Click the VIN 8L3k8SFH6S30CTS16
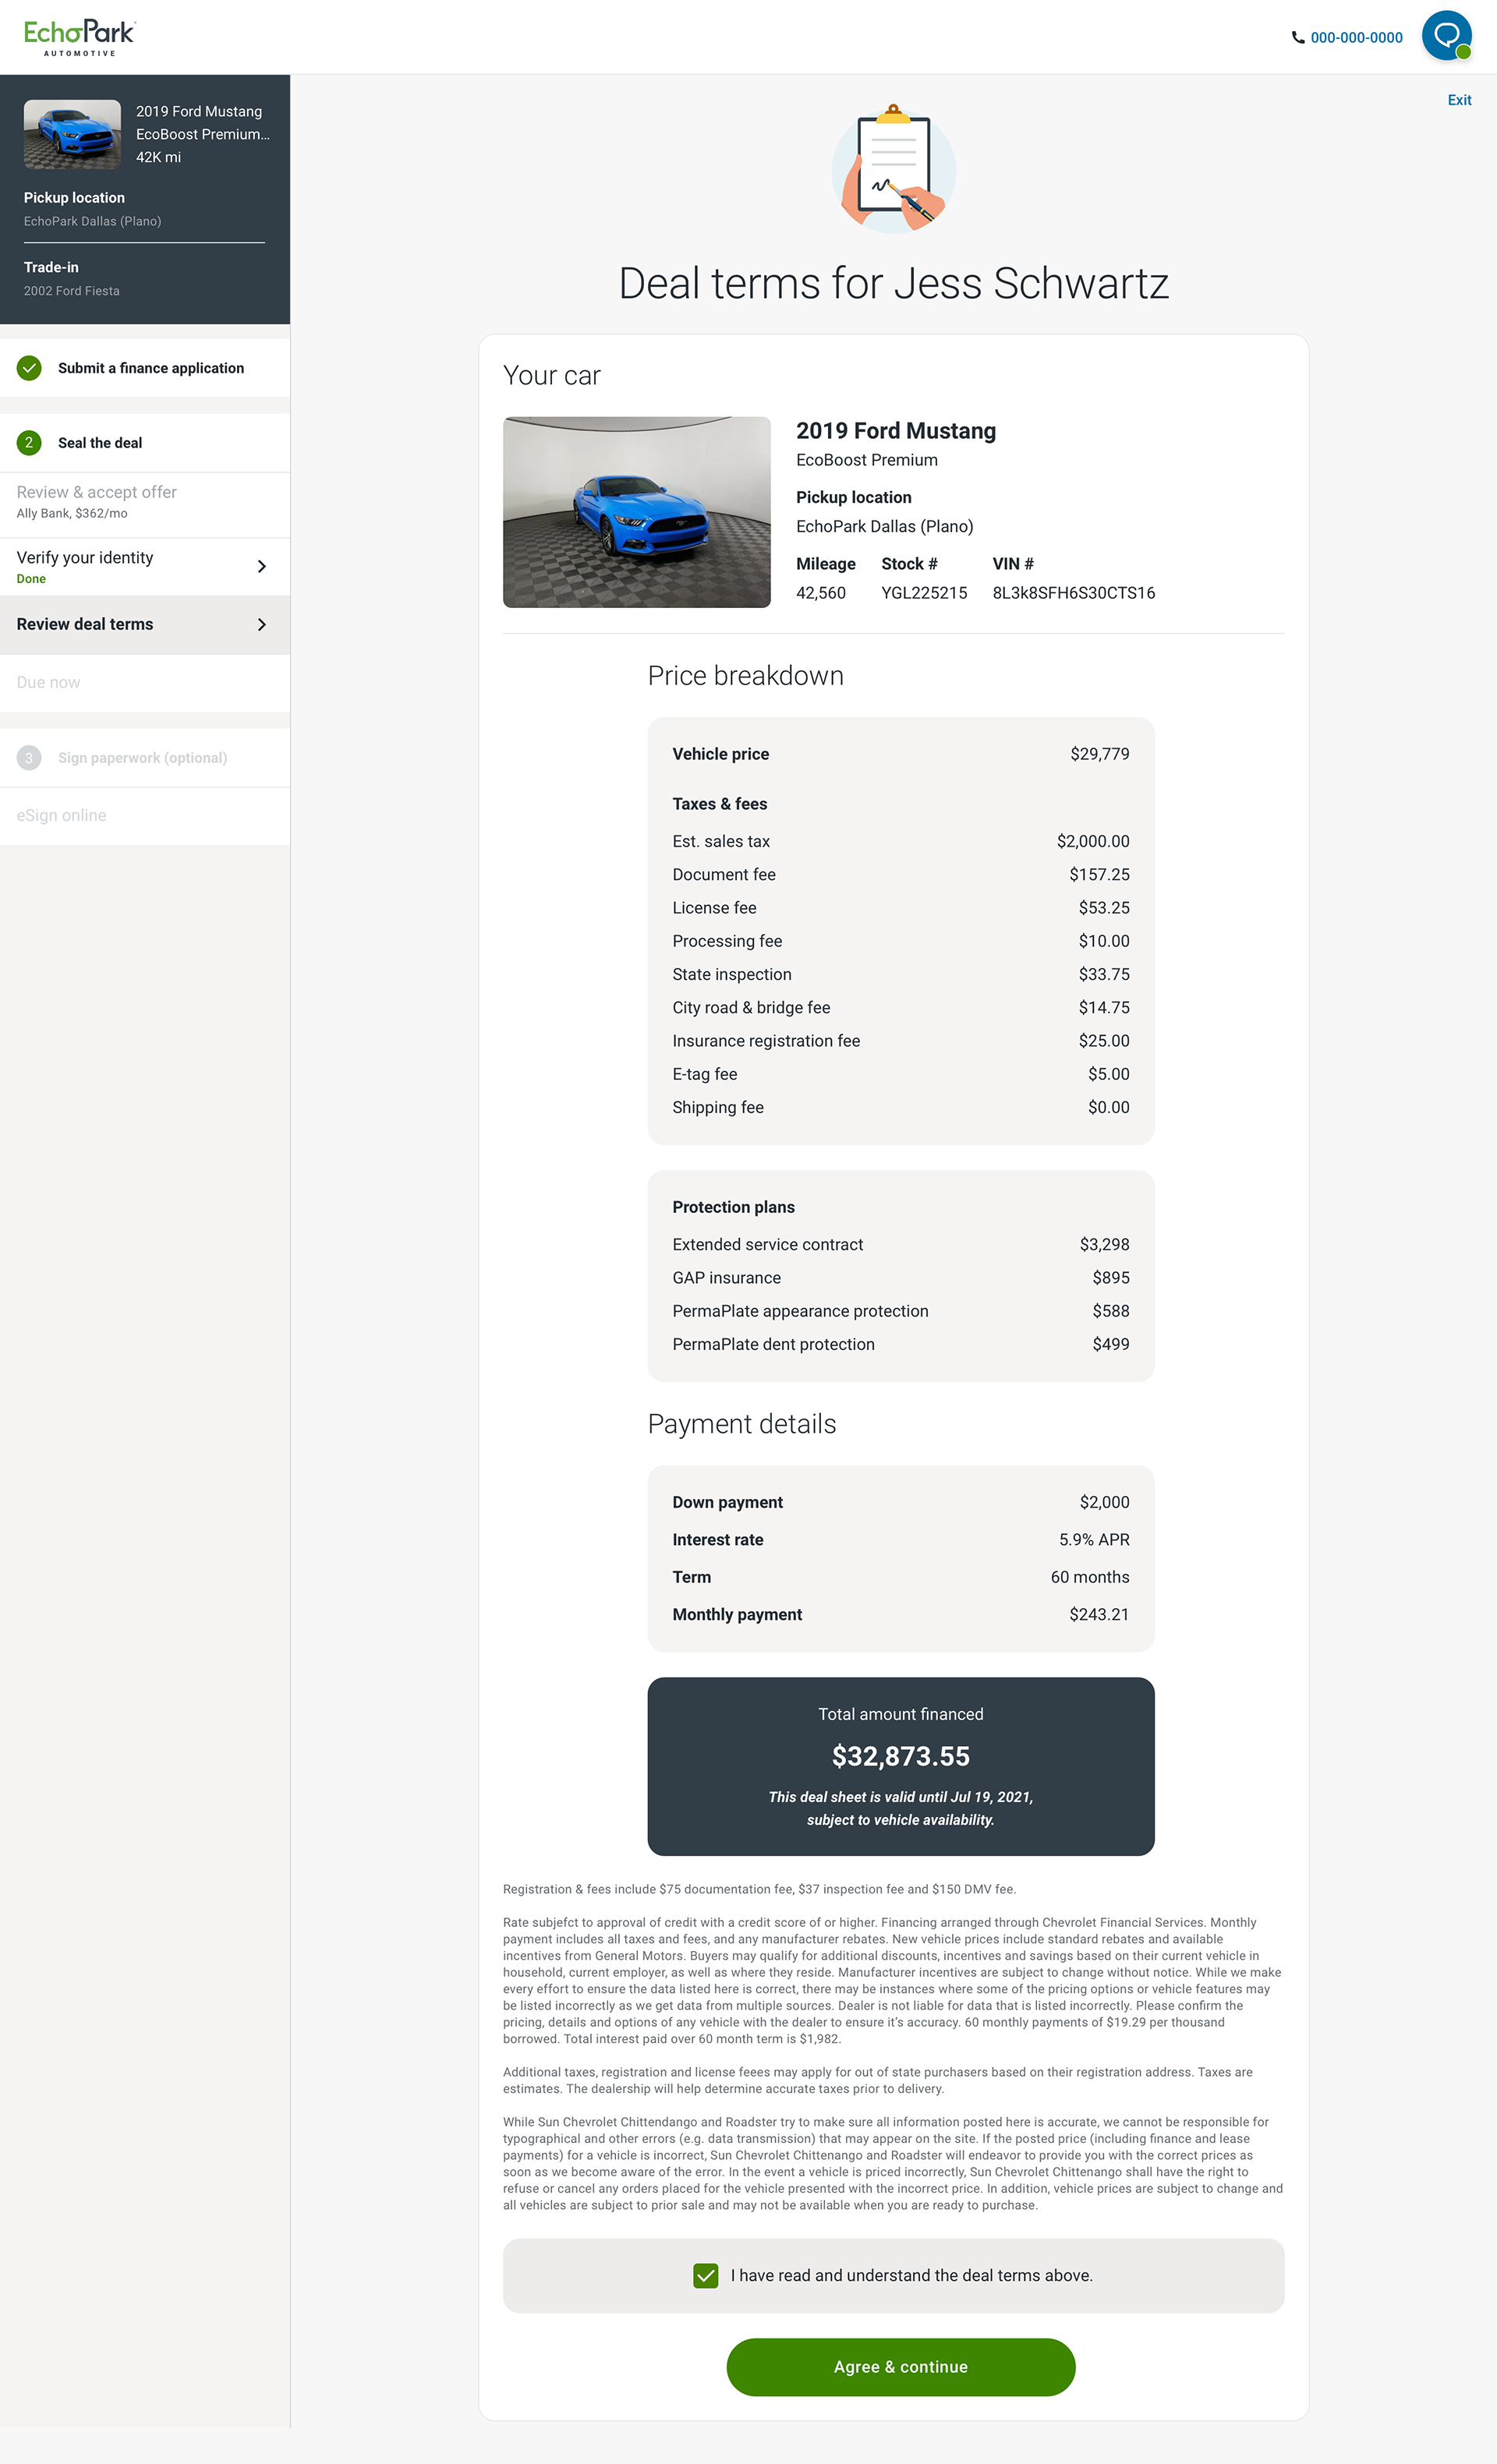Screen dimensions: 1497x2464 [1074, 593]
